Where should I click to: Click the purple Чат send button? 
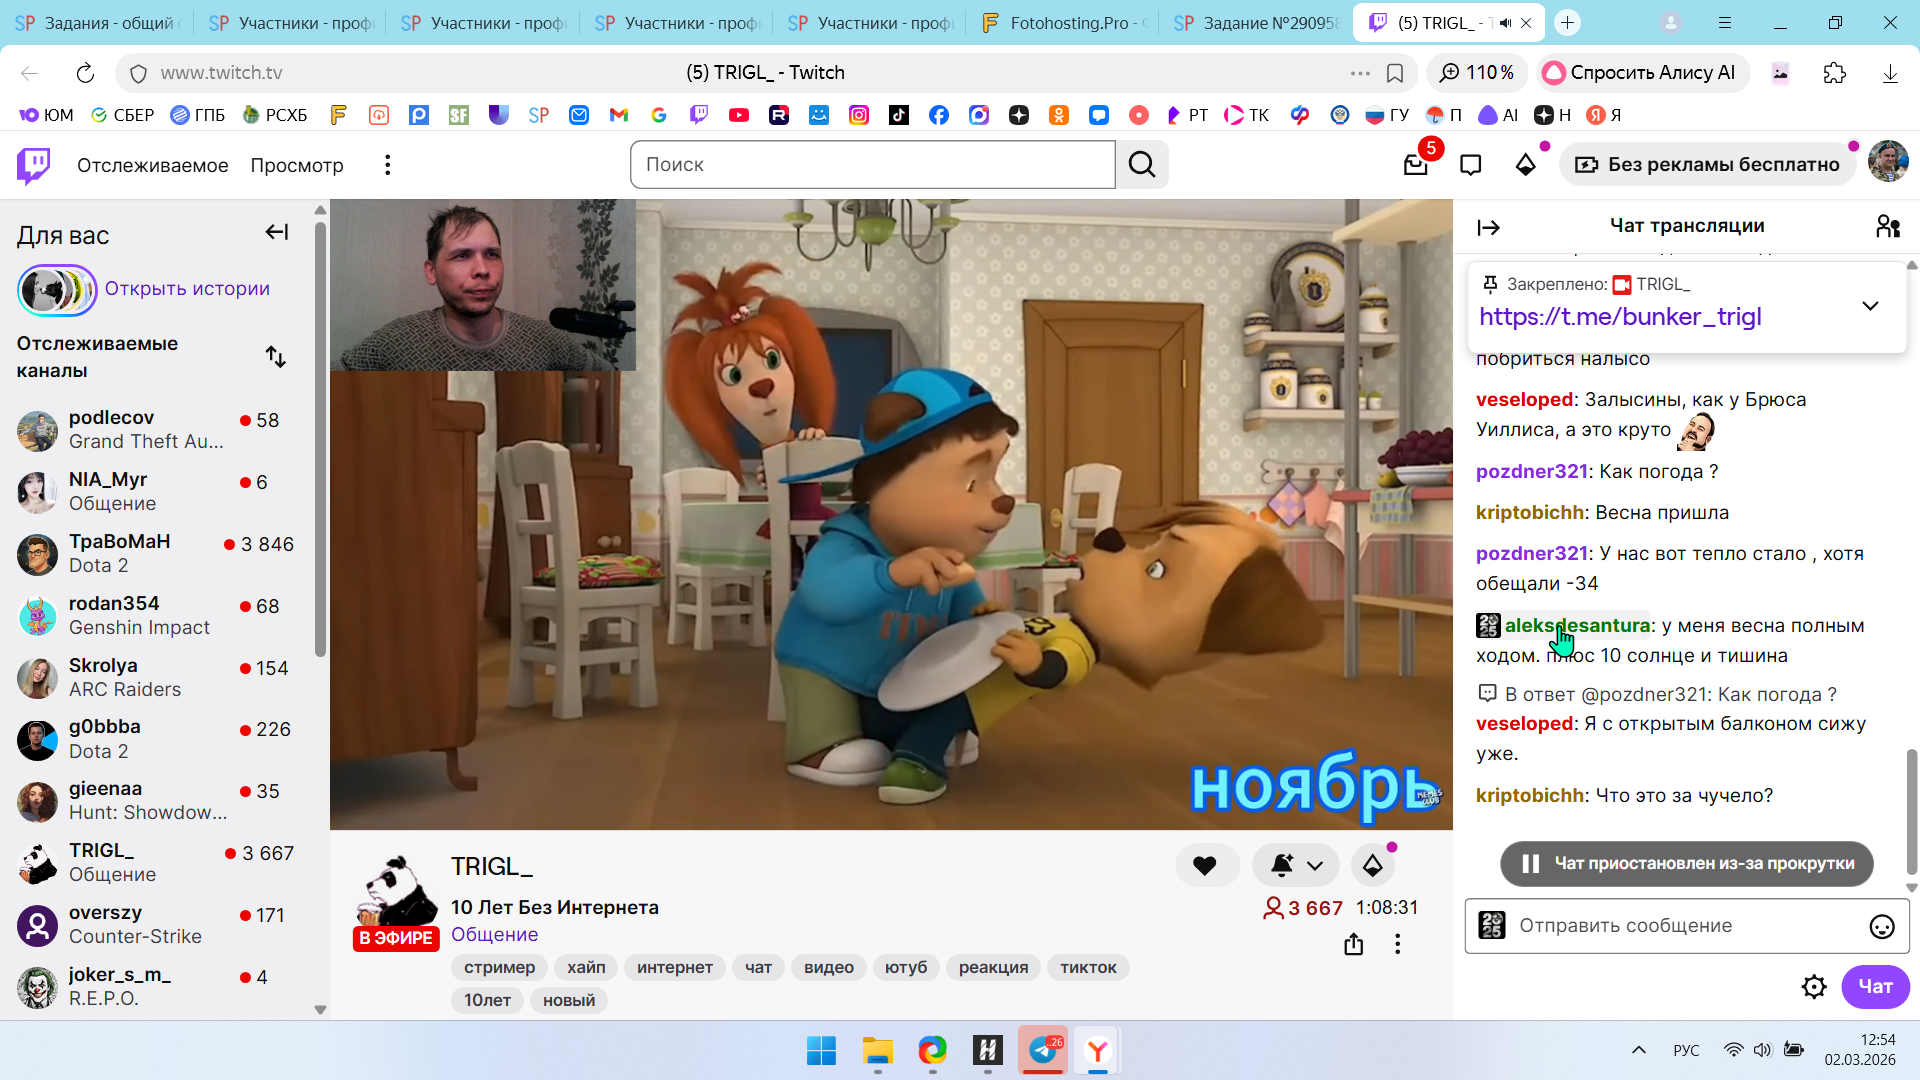tap(1874, 987)
